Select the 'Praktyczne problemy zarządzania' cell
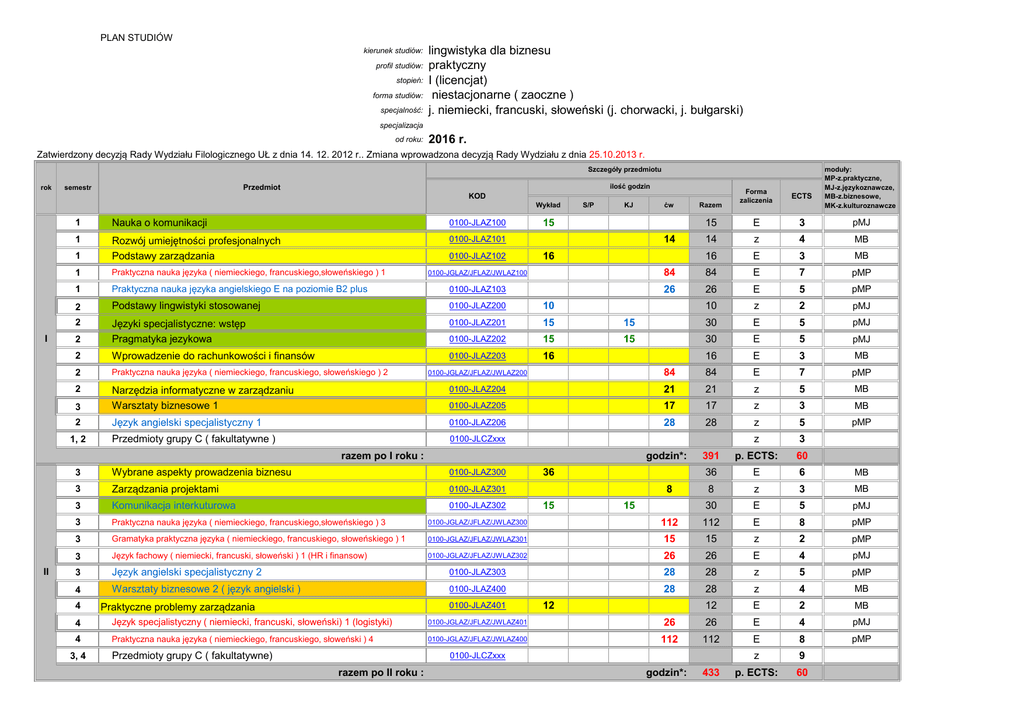 (x=178, y=607)
